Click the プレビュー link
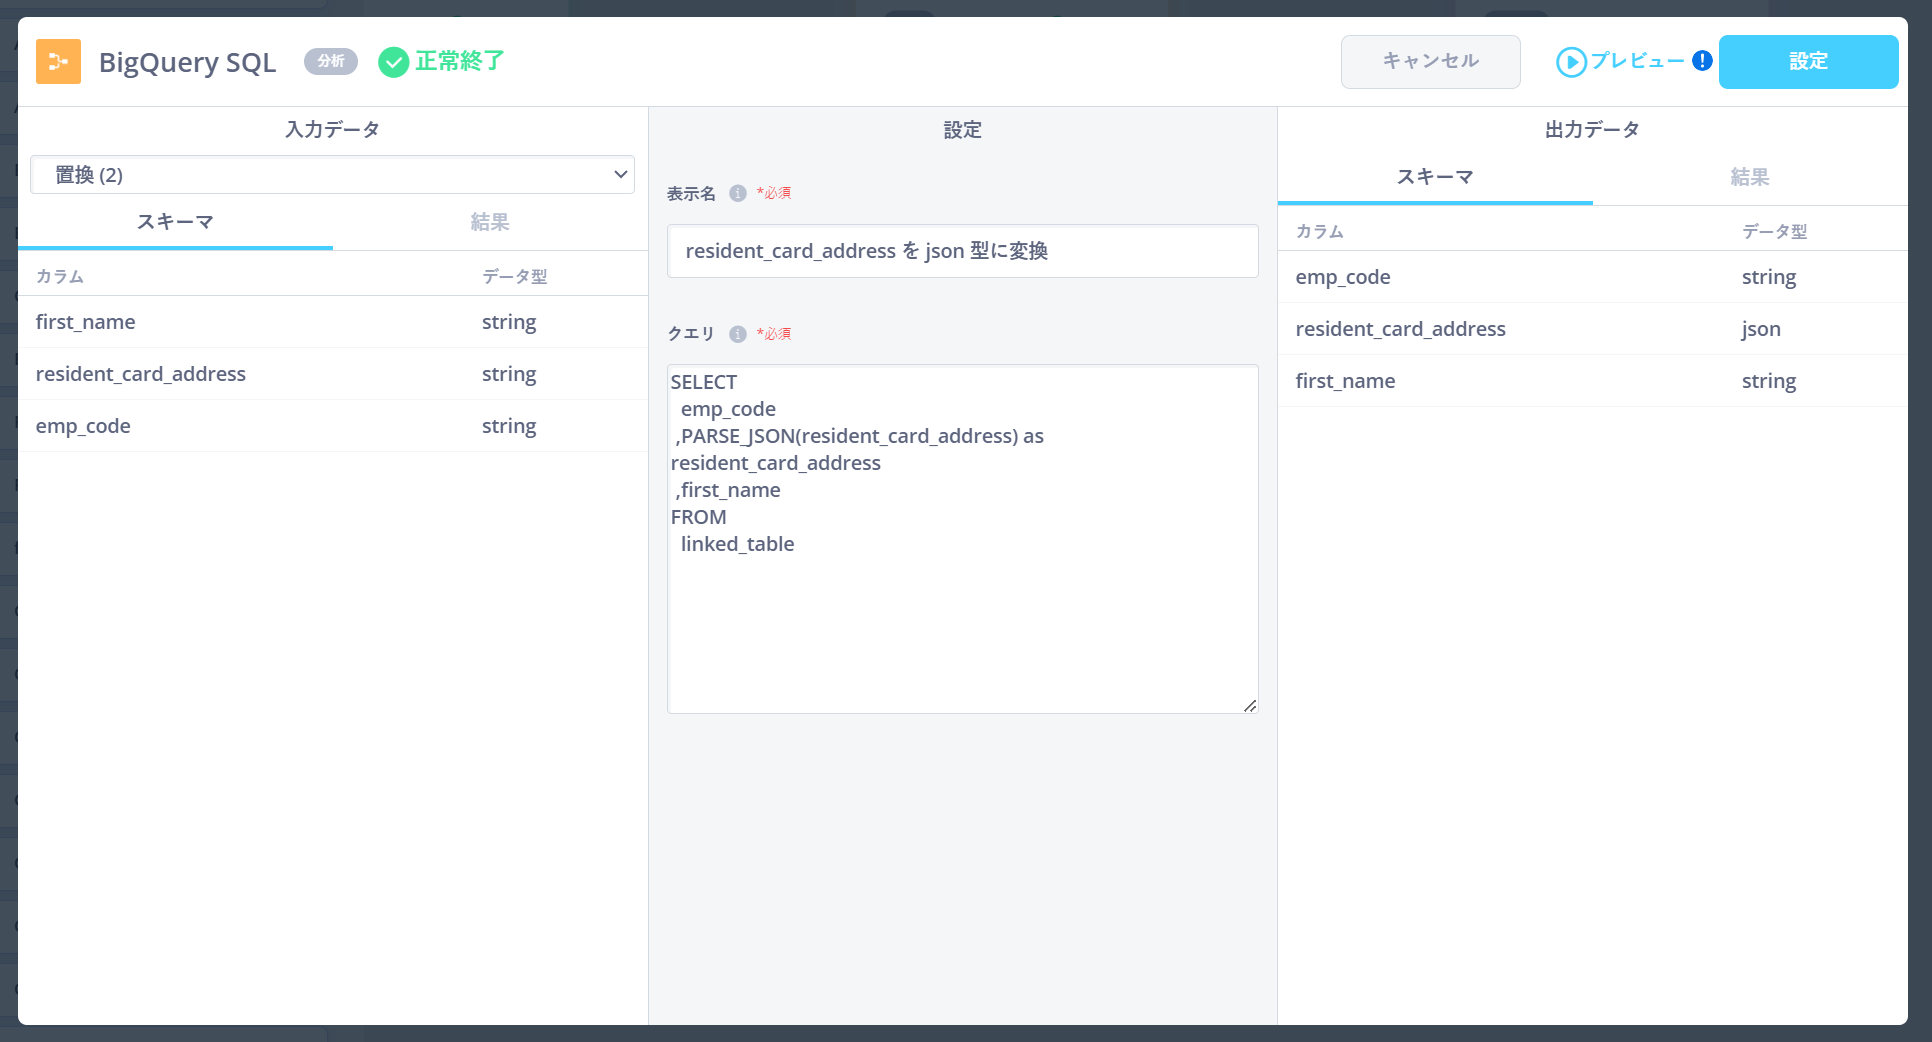Image resolution: width=1932 pixels, height=1042 pixels. [1637, 61]
